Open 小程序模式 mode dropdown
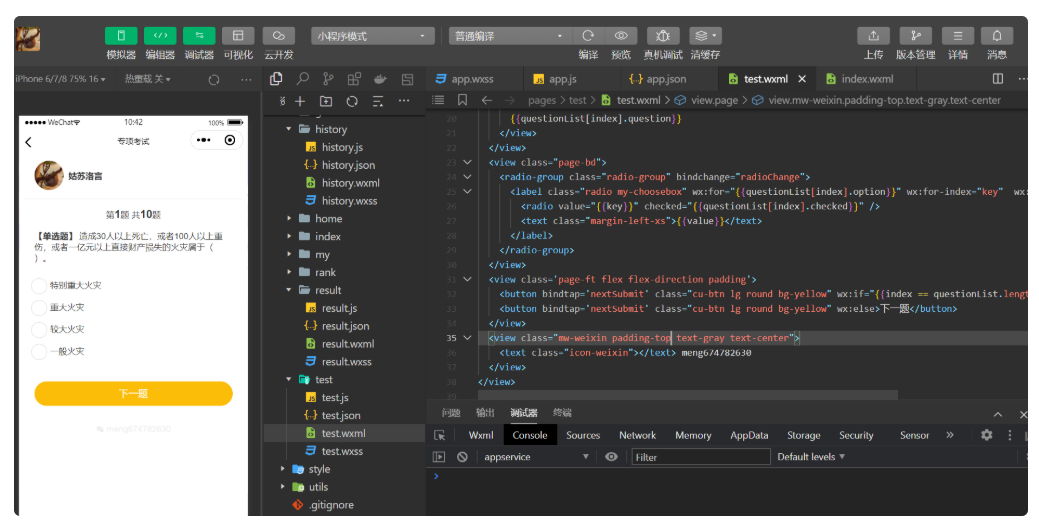The height and width of the screenshot is (524, 1039). [x=372, y=36]
